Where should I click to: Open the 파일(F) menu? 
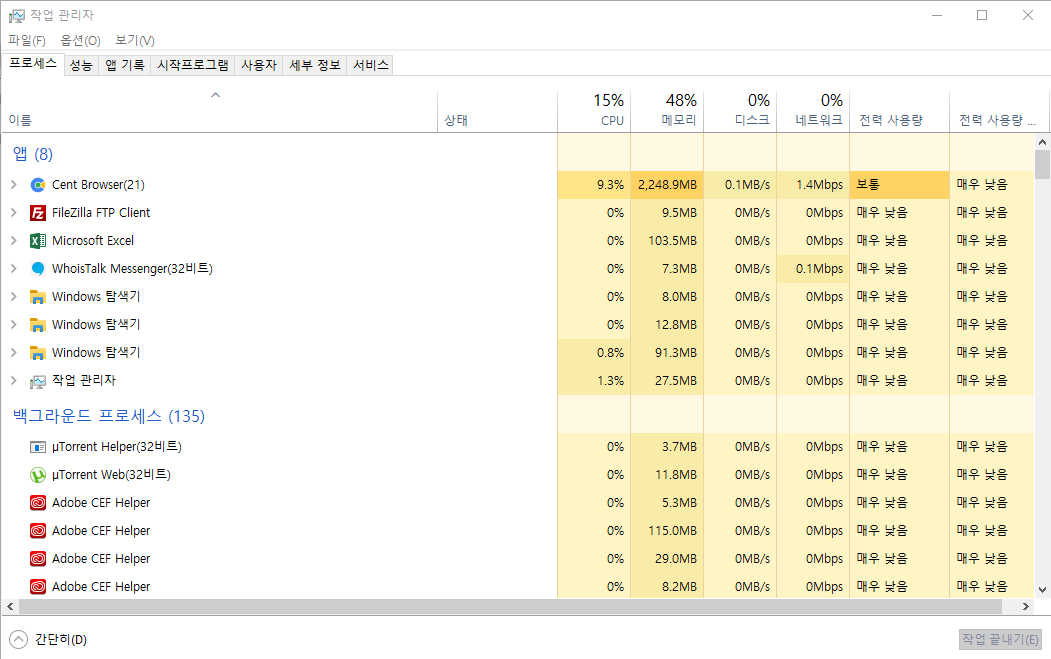click(x=27, y=41)
